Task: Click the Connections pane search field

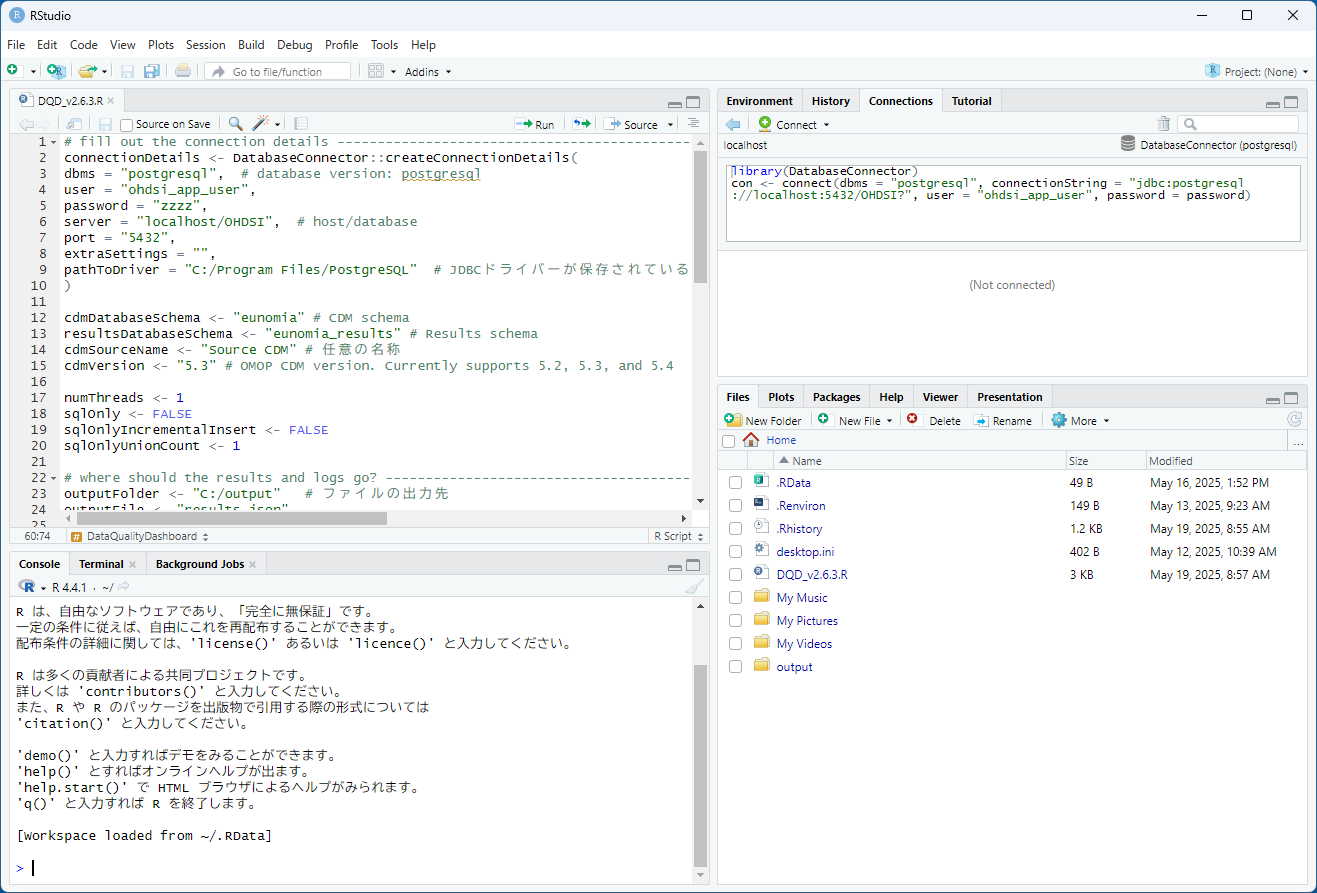Action: (1238, 124)
